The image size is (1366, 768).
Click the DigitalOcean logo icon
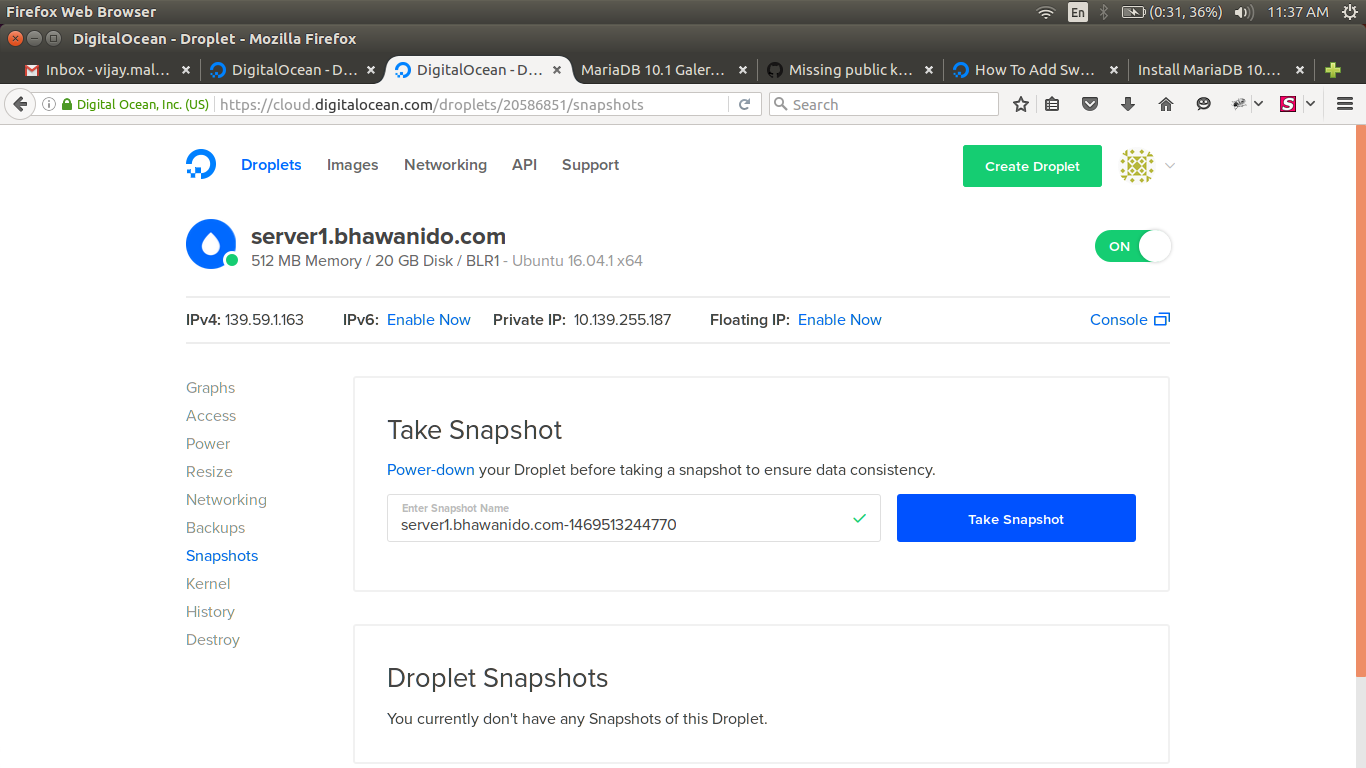pyautogui.click(x=201, y=165)
